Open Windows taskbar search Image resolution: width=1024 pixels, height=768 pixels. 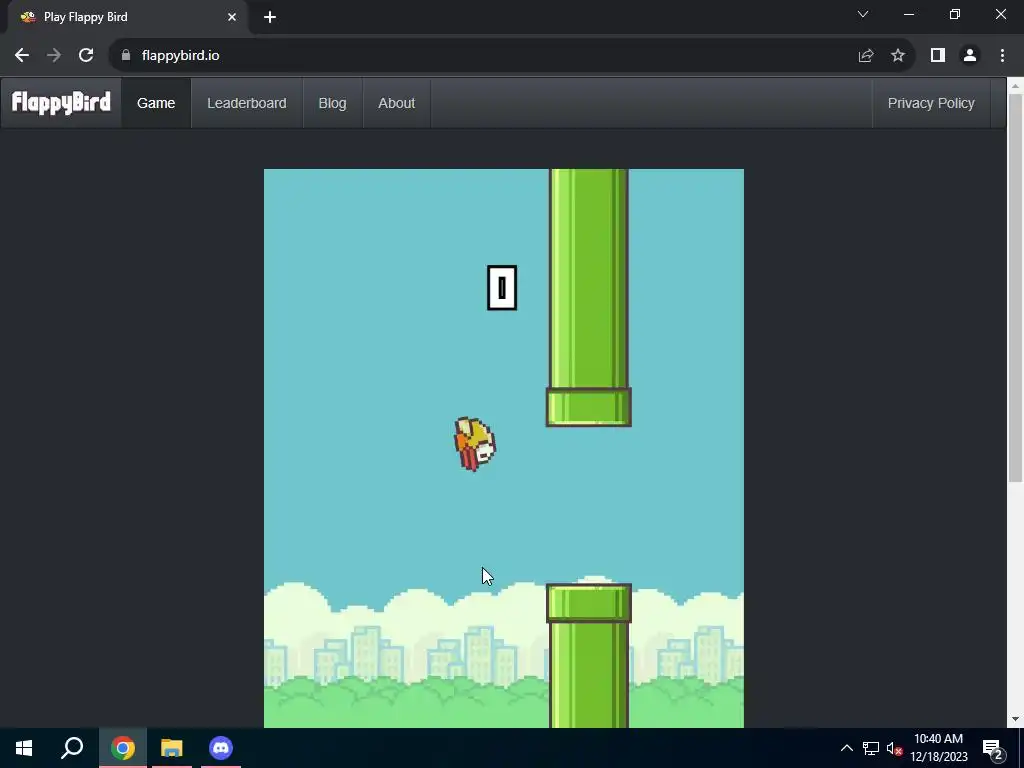click(72, 748)
